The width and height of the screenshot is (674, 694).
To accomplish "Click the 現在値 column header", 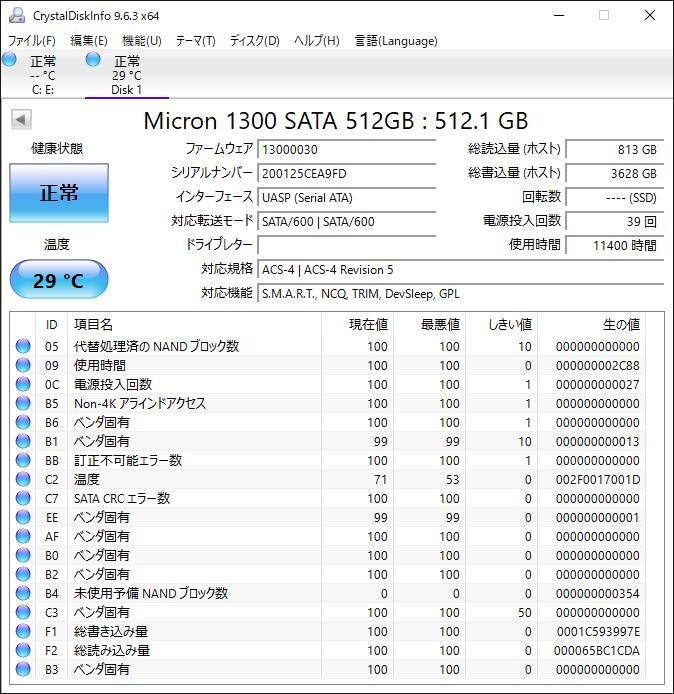I will point(358,325).
